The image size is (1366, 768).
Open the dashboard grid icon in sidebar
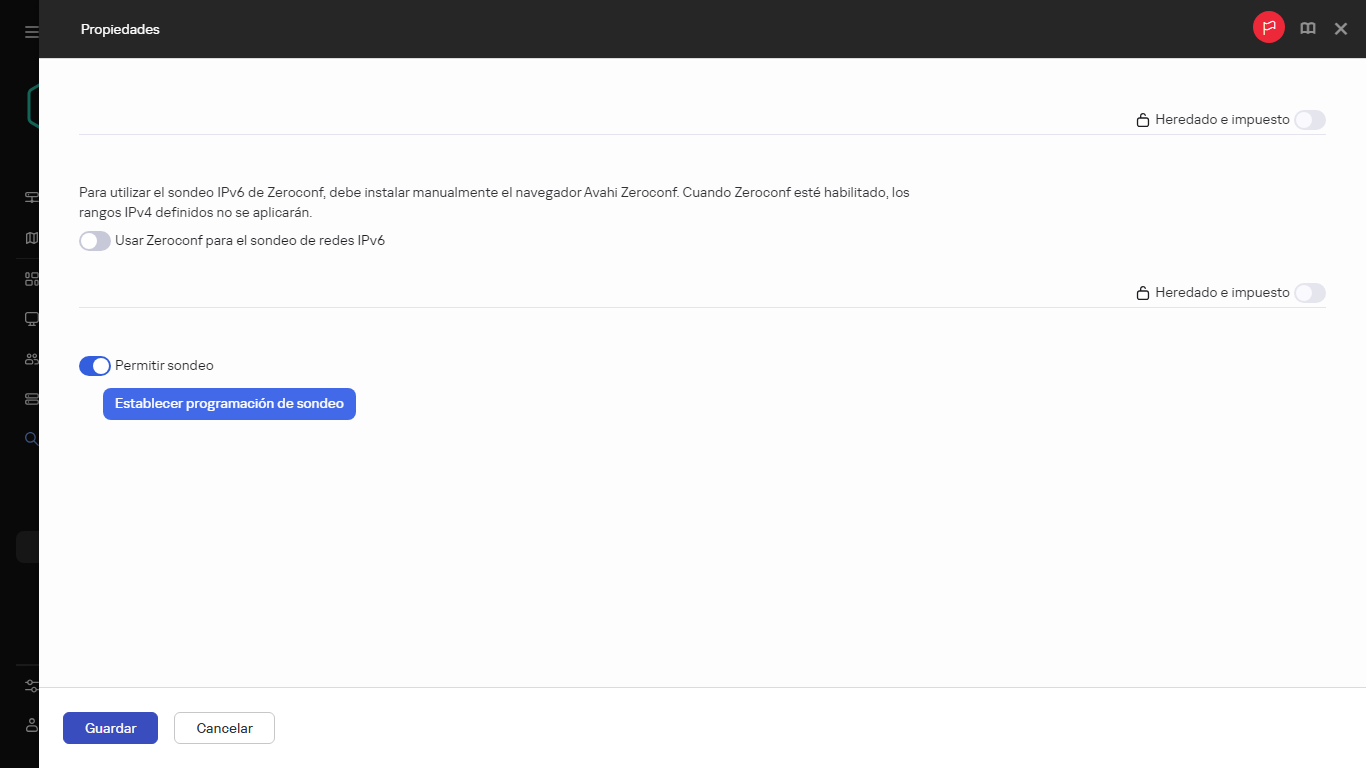pos(32,279)
